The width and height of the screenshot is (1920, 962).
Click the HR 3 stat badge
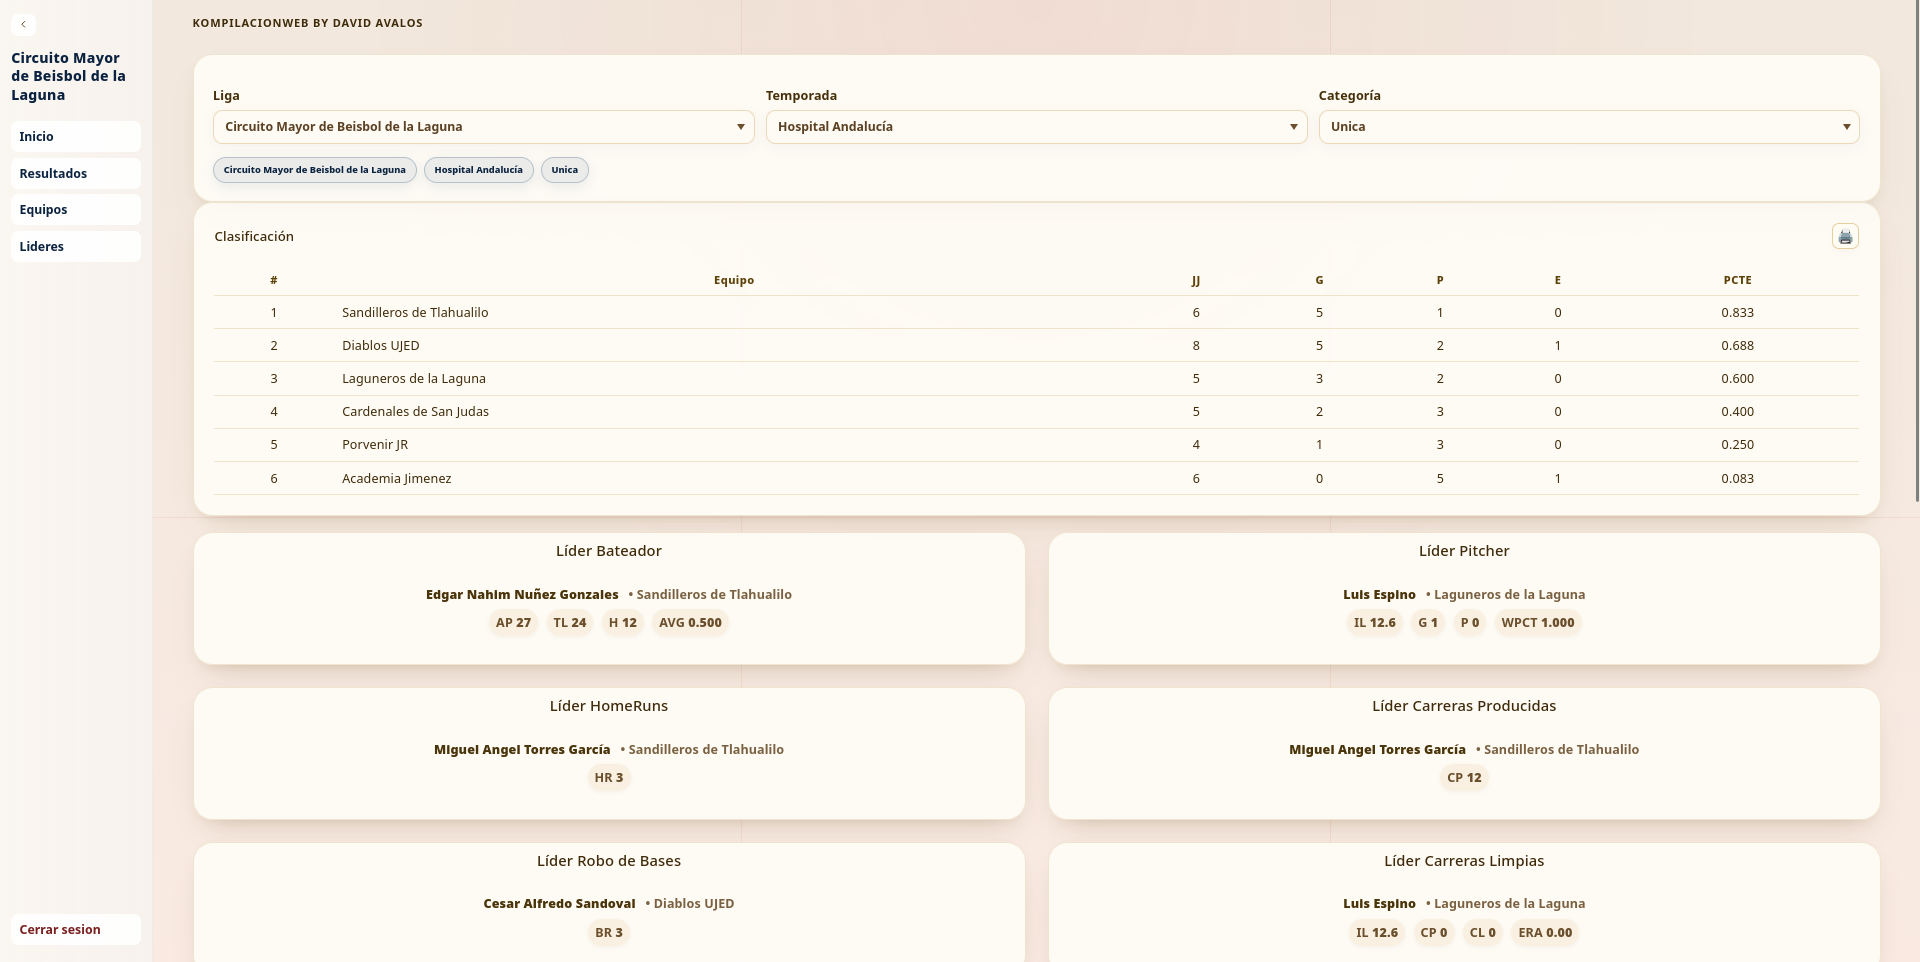coord(609,777)
